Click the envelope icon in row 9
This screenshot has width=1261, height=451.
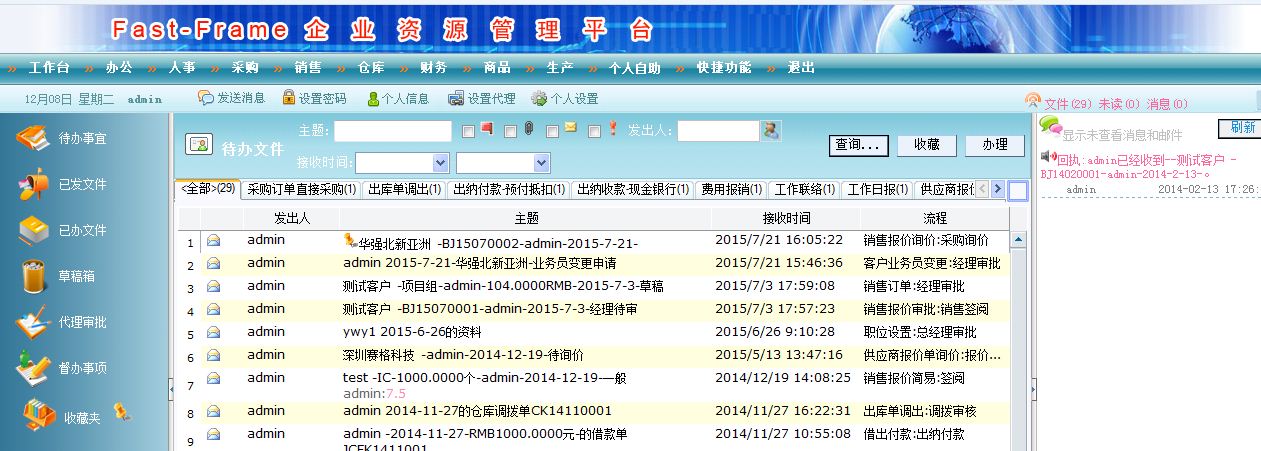coord(214,435)
